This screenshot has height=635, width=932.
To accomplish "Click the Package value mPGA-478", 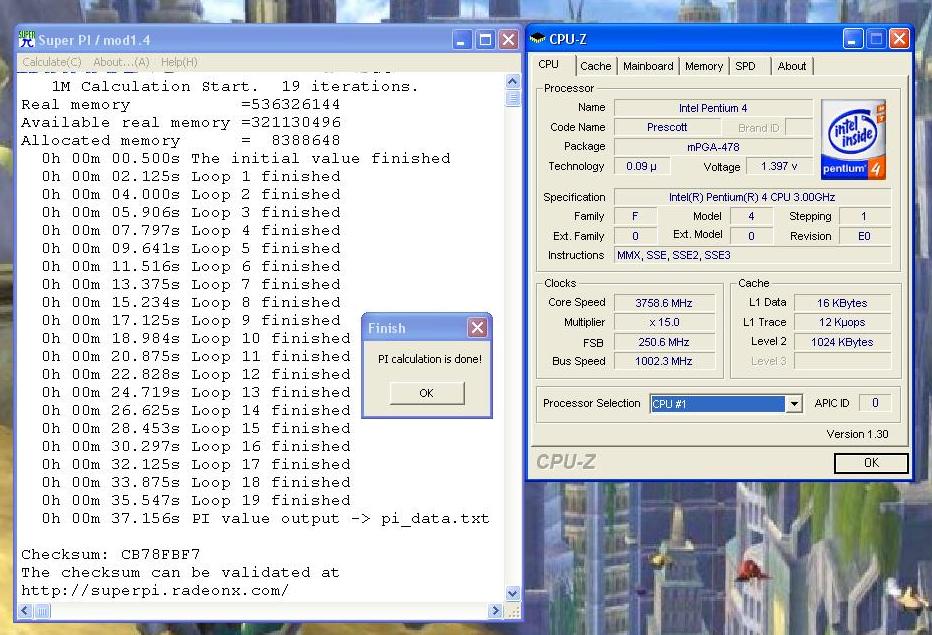I will (x=713, y=147).
